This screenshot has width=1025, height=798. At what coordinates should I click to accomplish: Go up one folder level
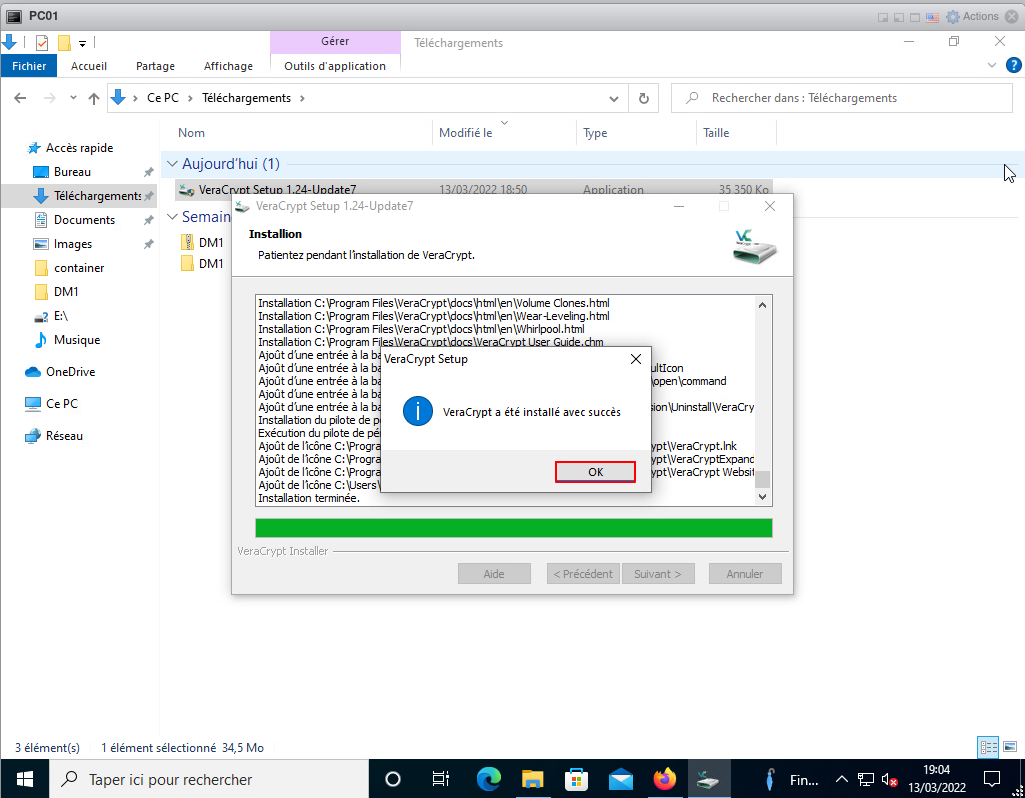click(x=94, y=98)
